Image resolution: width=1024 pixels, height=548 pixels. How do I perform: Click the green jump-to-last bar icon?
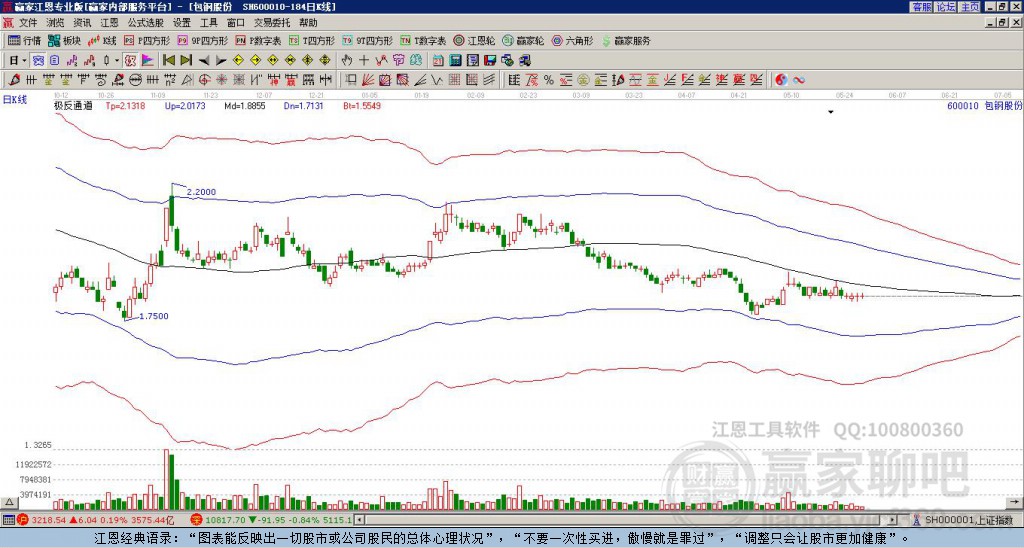pyautogui.click(x=186, y=61)
